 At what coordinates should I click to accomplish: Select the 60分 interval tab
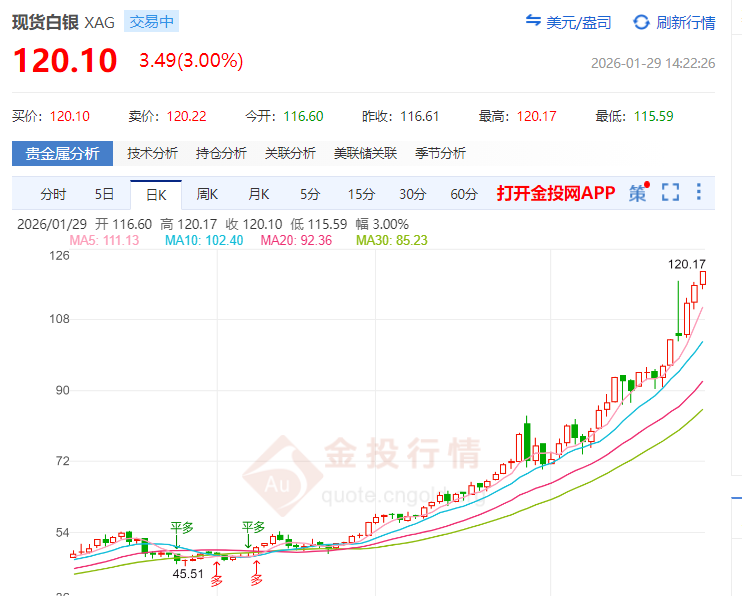[x=464, y=194]
